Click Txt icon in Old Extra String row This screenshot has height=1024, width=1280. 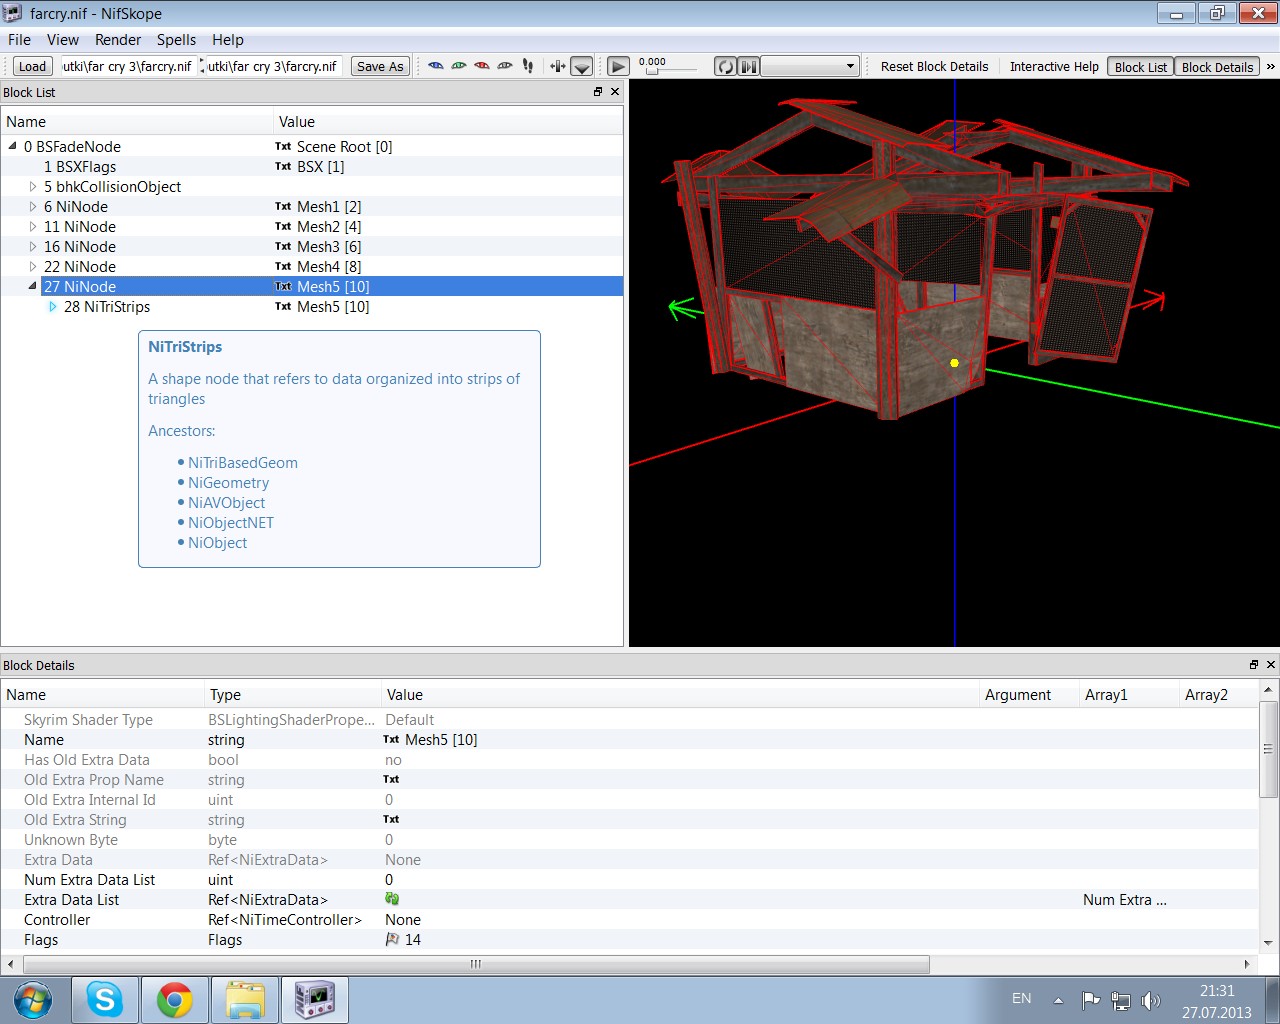coord(391,819)
